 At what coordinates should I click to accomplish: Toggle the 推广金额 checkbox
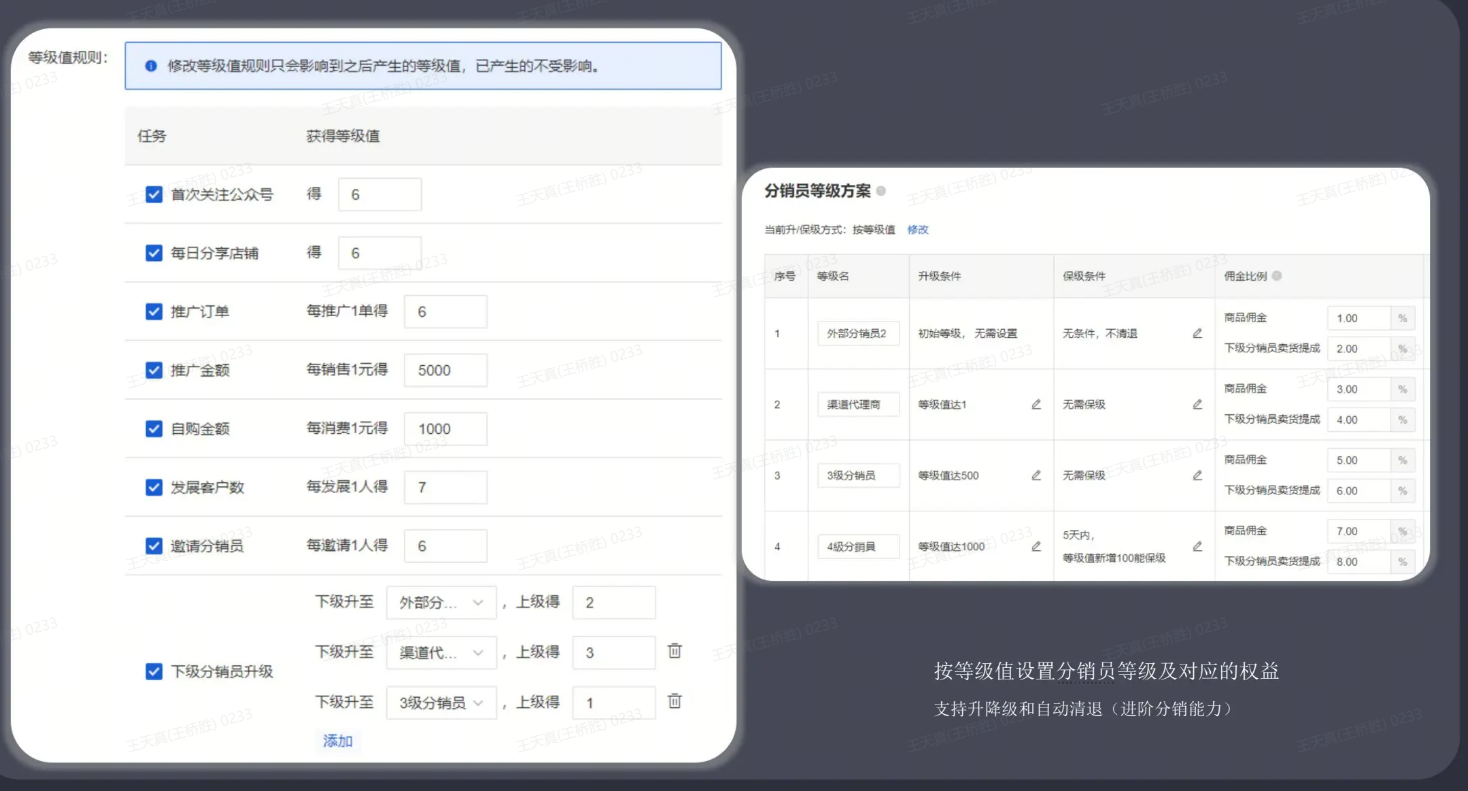(x=154, y=370)
